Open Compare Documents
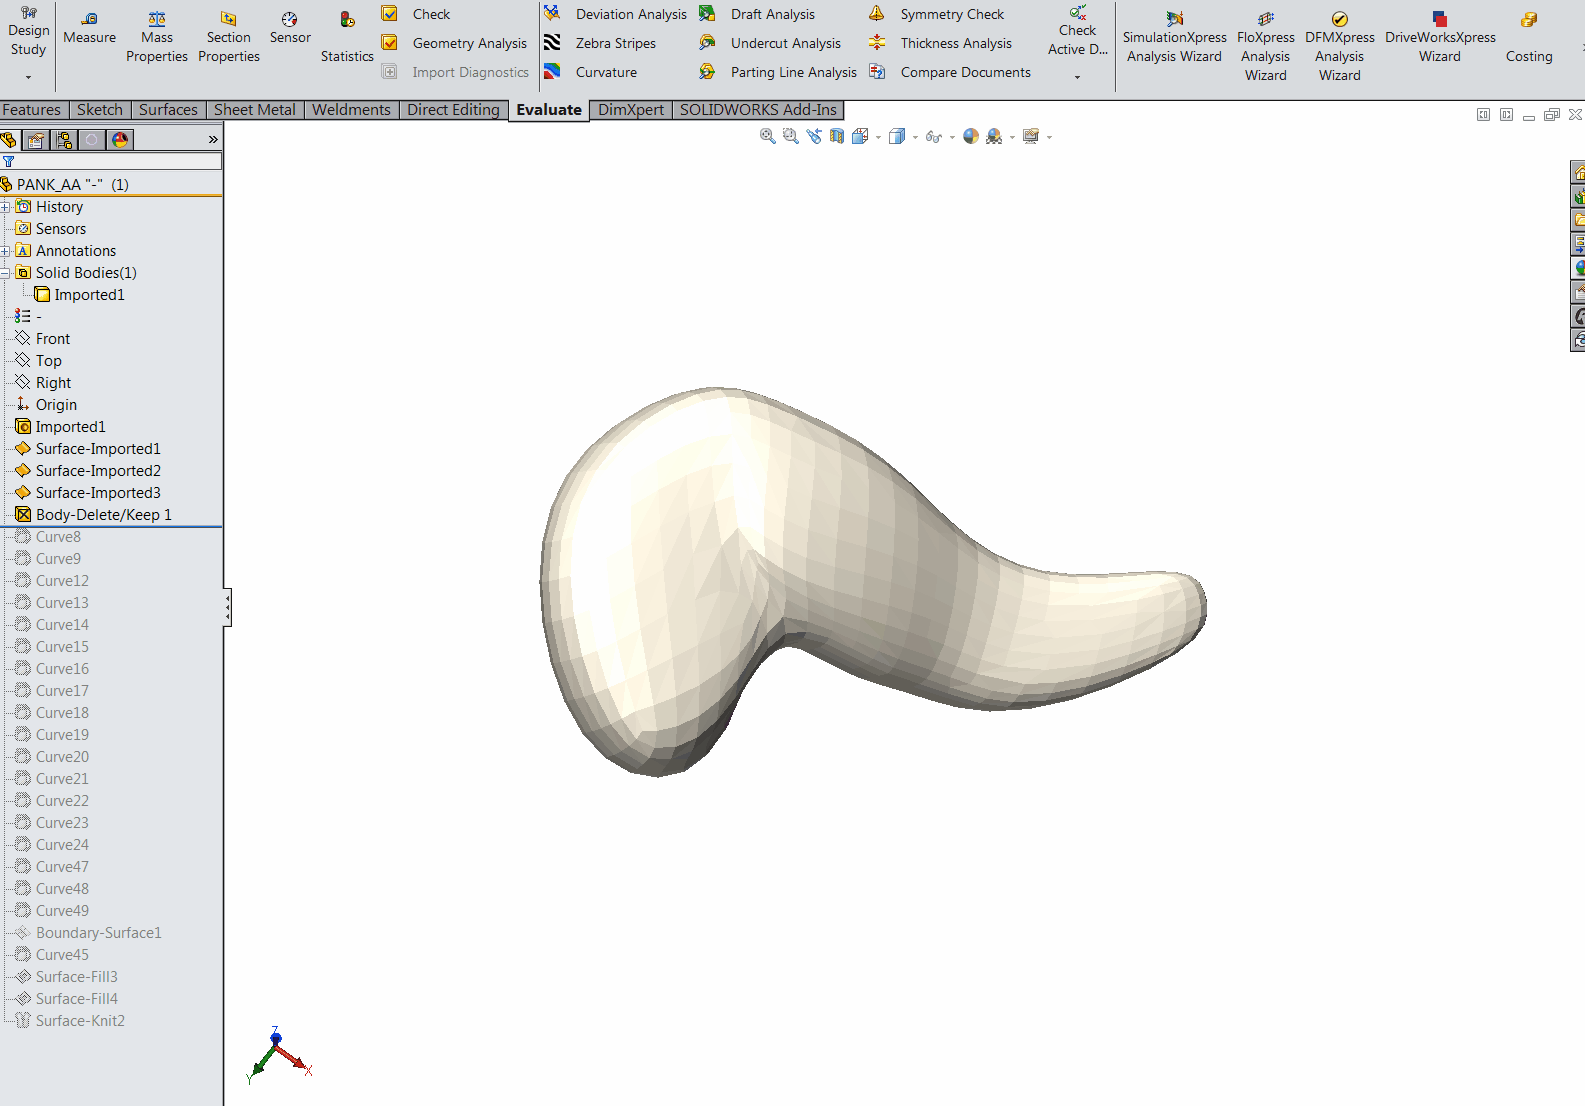This screenshot has height=1106, width=1585. [x=950, y=72]
